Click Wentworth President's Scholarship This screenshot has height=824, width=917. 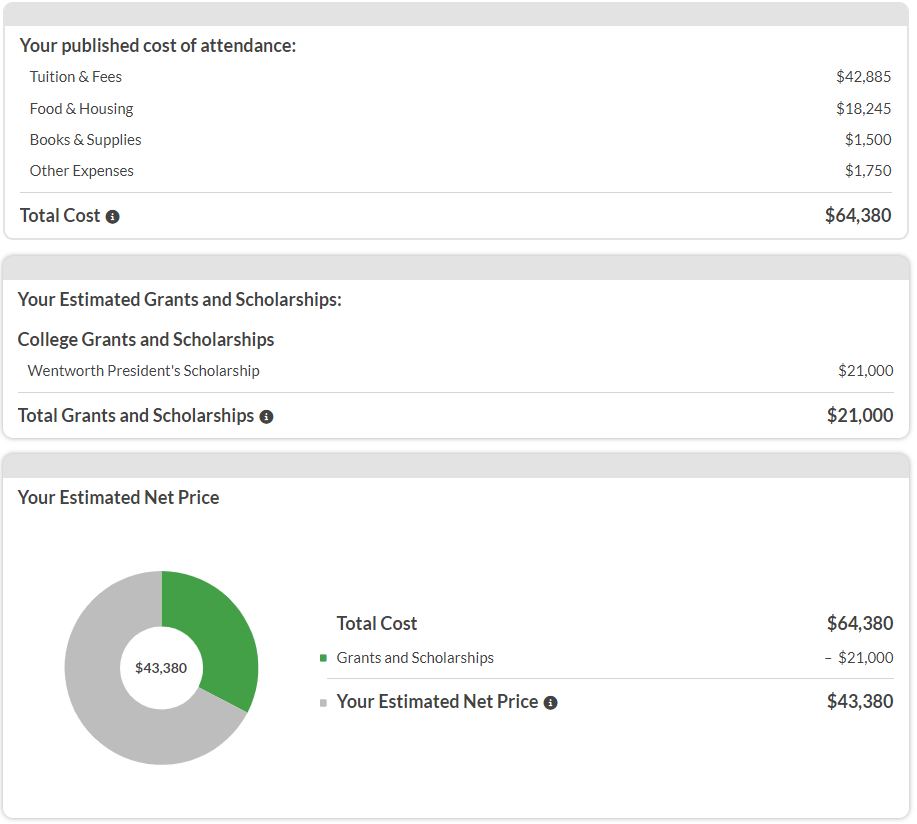(x=143, y=371)
